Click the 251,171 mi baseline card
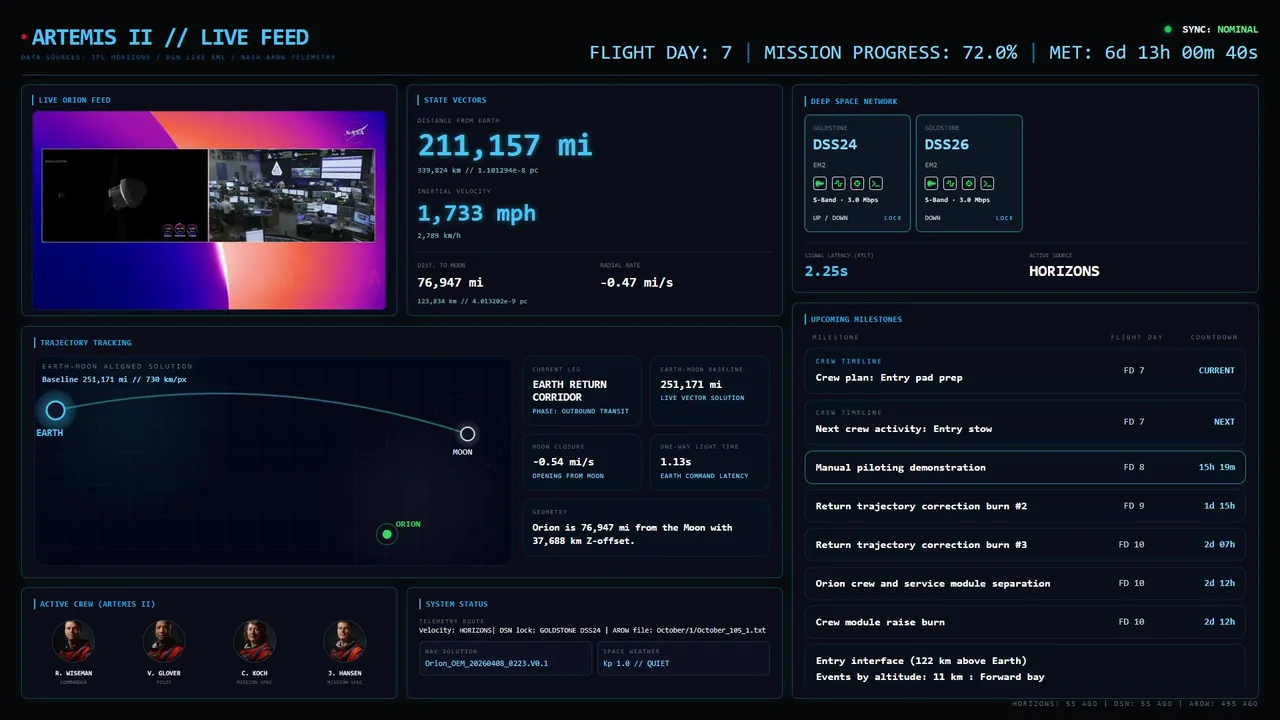Screen dimensions: 1280x720 click(x=710, y=391)
